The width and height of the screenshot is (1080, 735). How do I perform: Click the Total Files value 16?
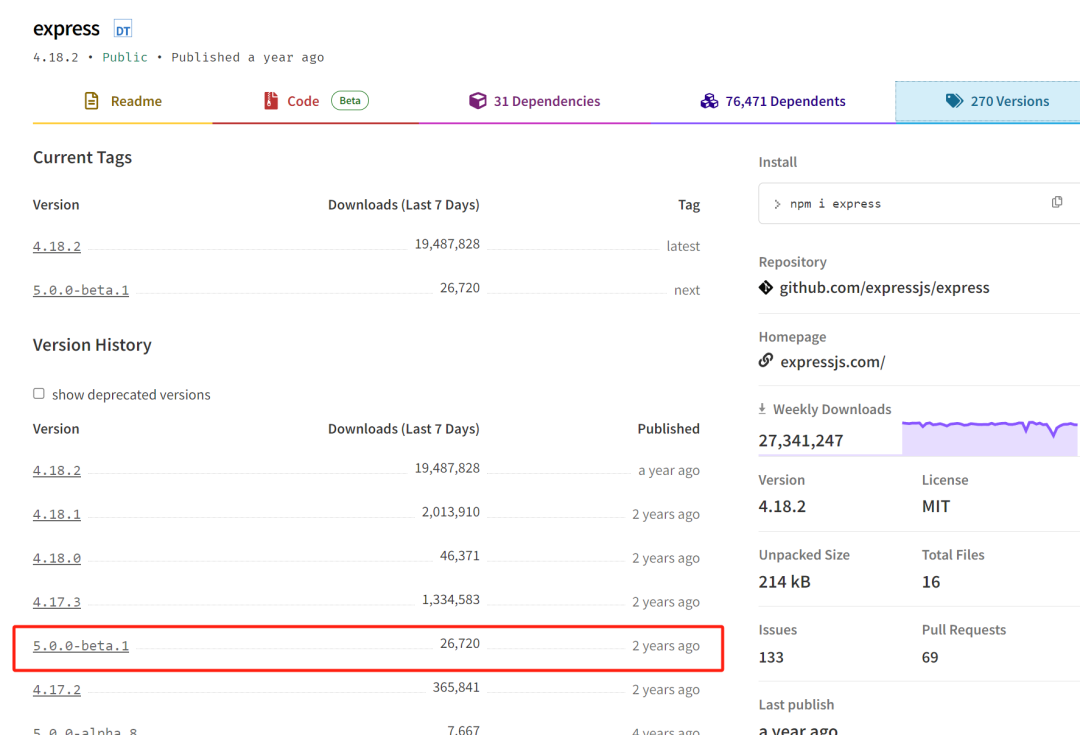[x=931, y=581]
